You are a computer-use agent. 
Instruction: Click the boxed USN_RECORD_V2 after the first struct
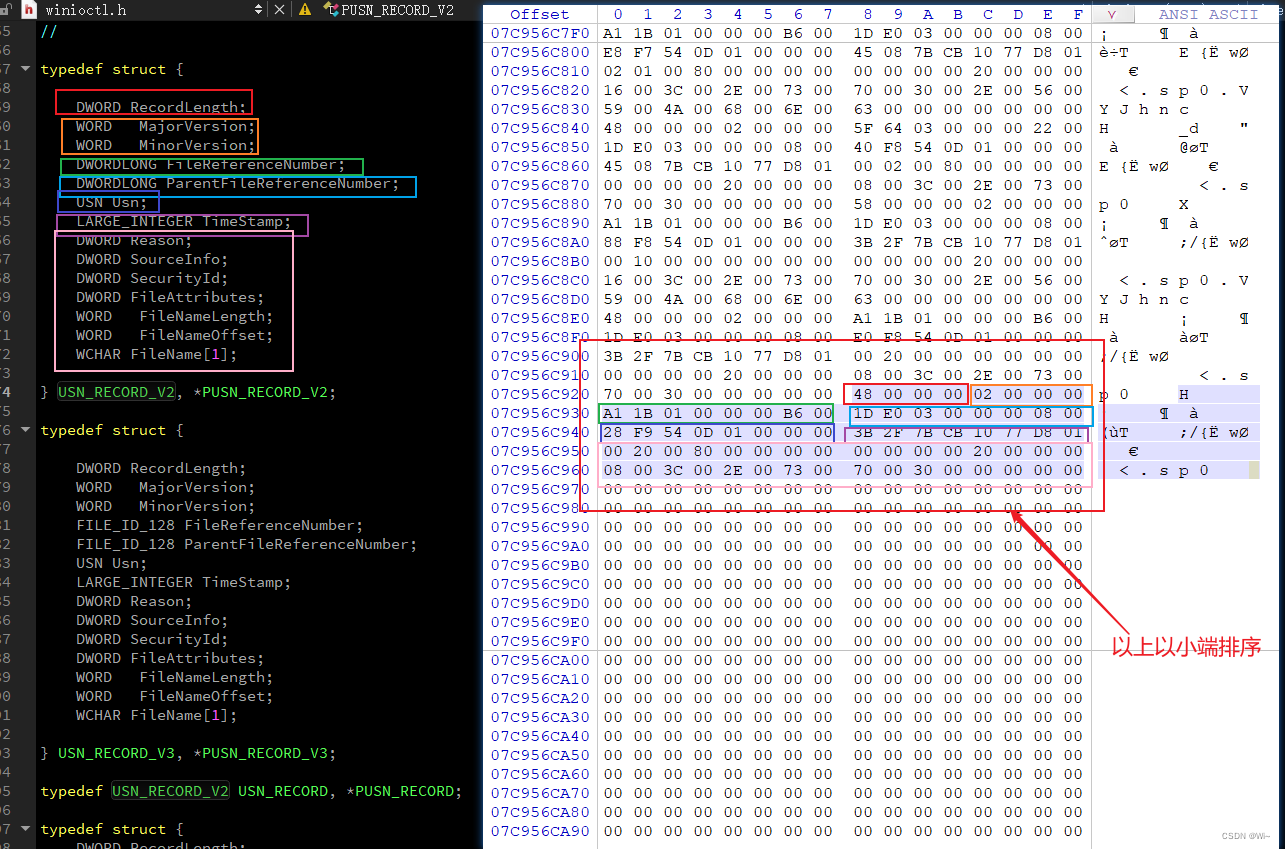(116, 392)
